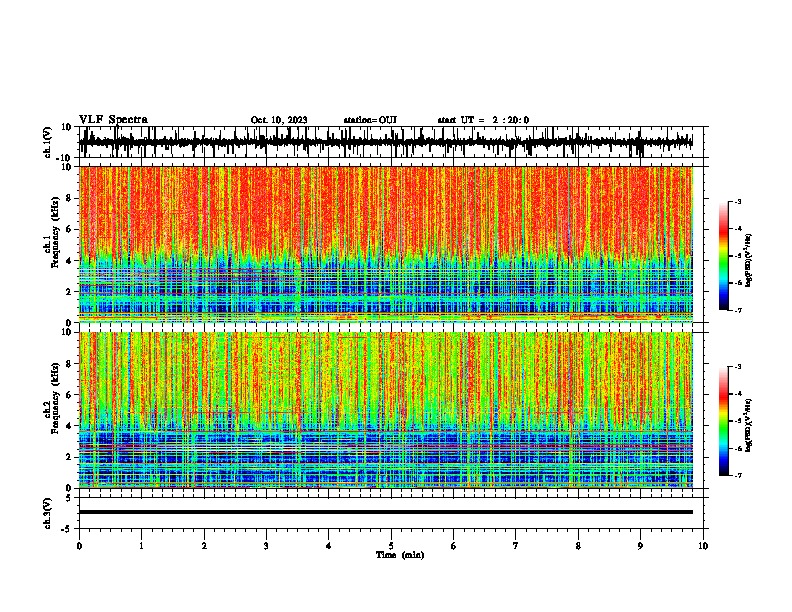
Task: Click time axis tick label "2"
Action: (x=204, y=546)
